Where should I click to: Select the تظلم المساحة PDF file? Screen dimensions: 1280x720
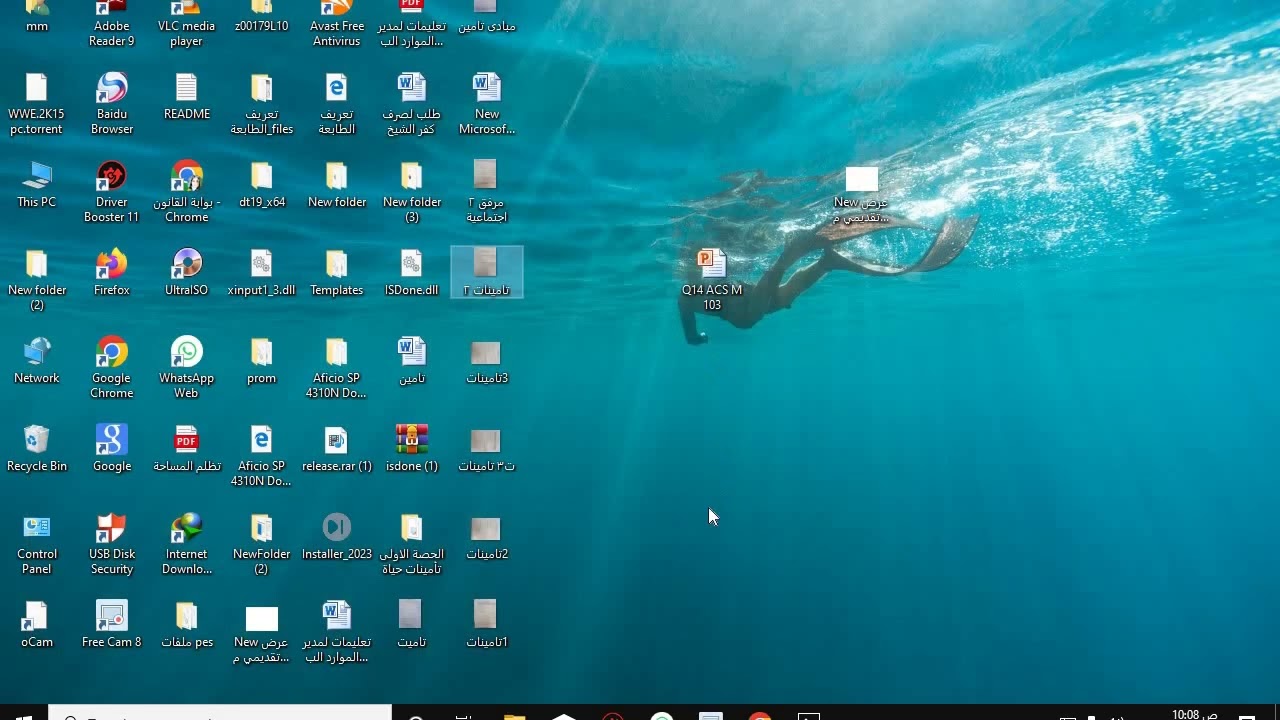click(186, 449)
